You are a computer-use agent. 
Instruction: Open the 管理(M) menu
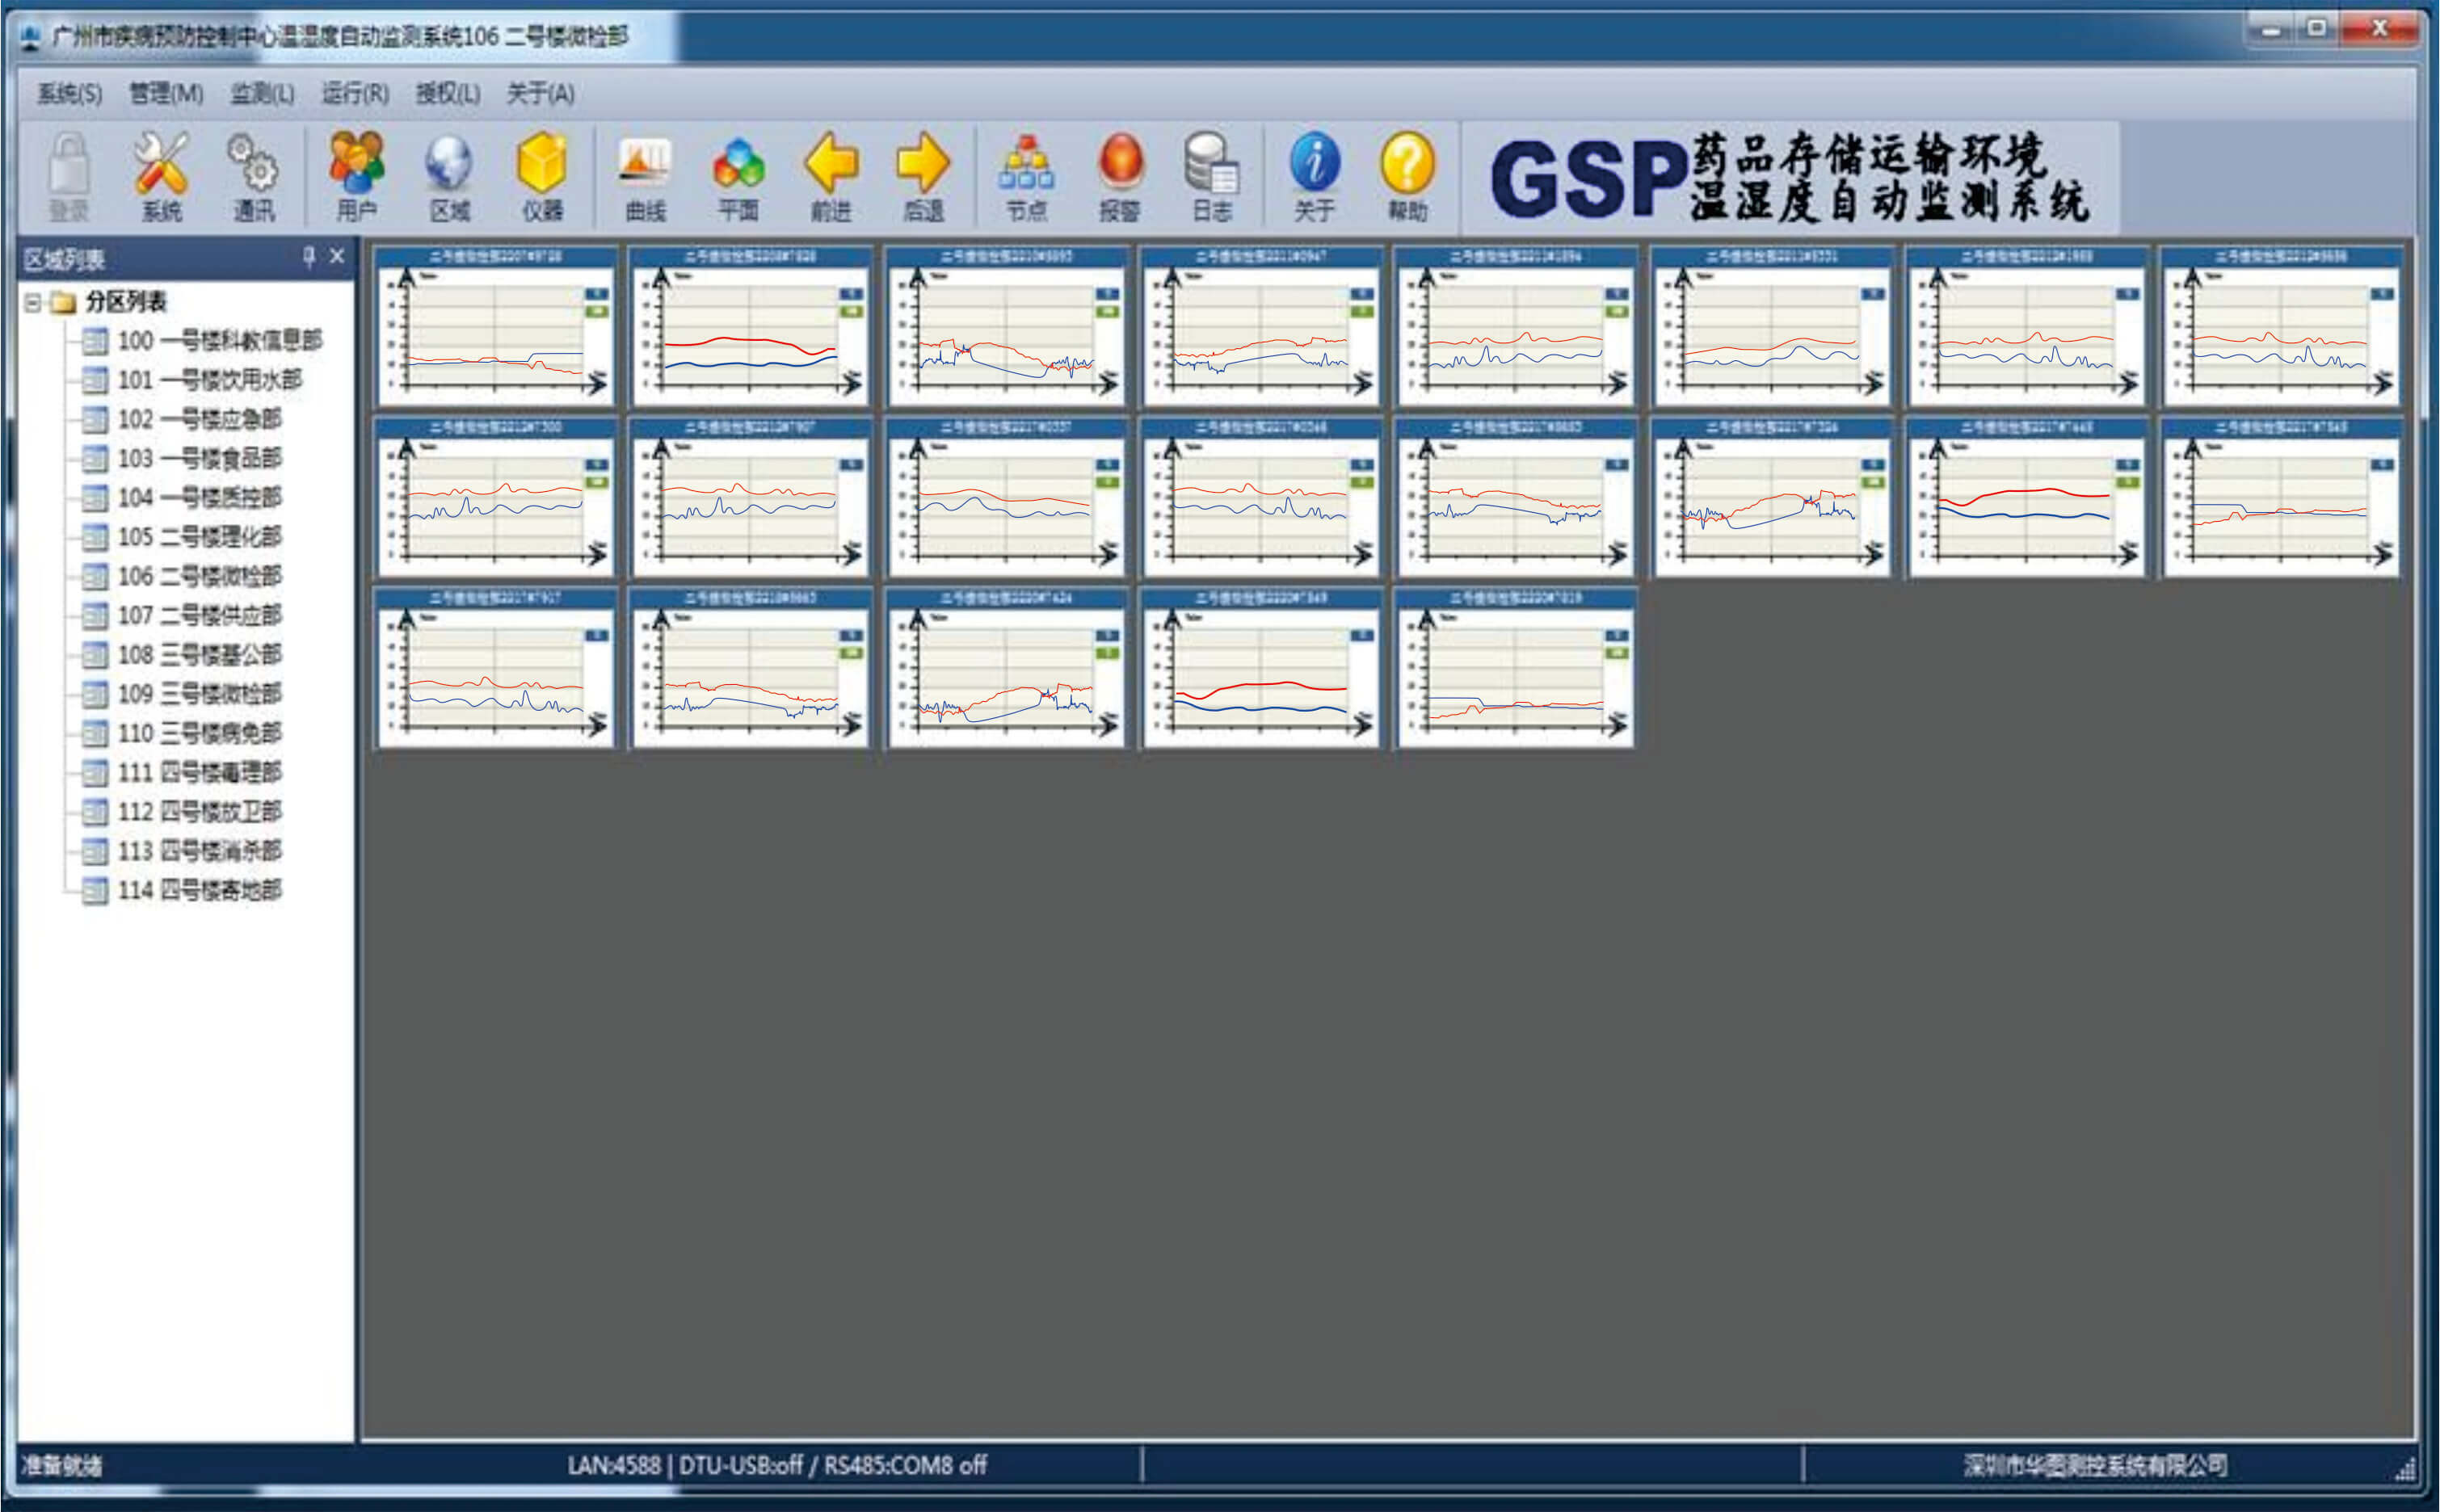pyautogui.click(x=166, y=94)
